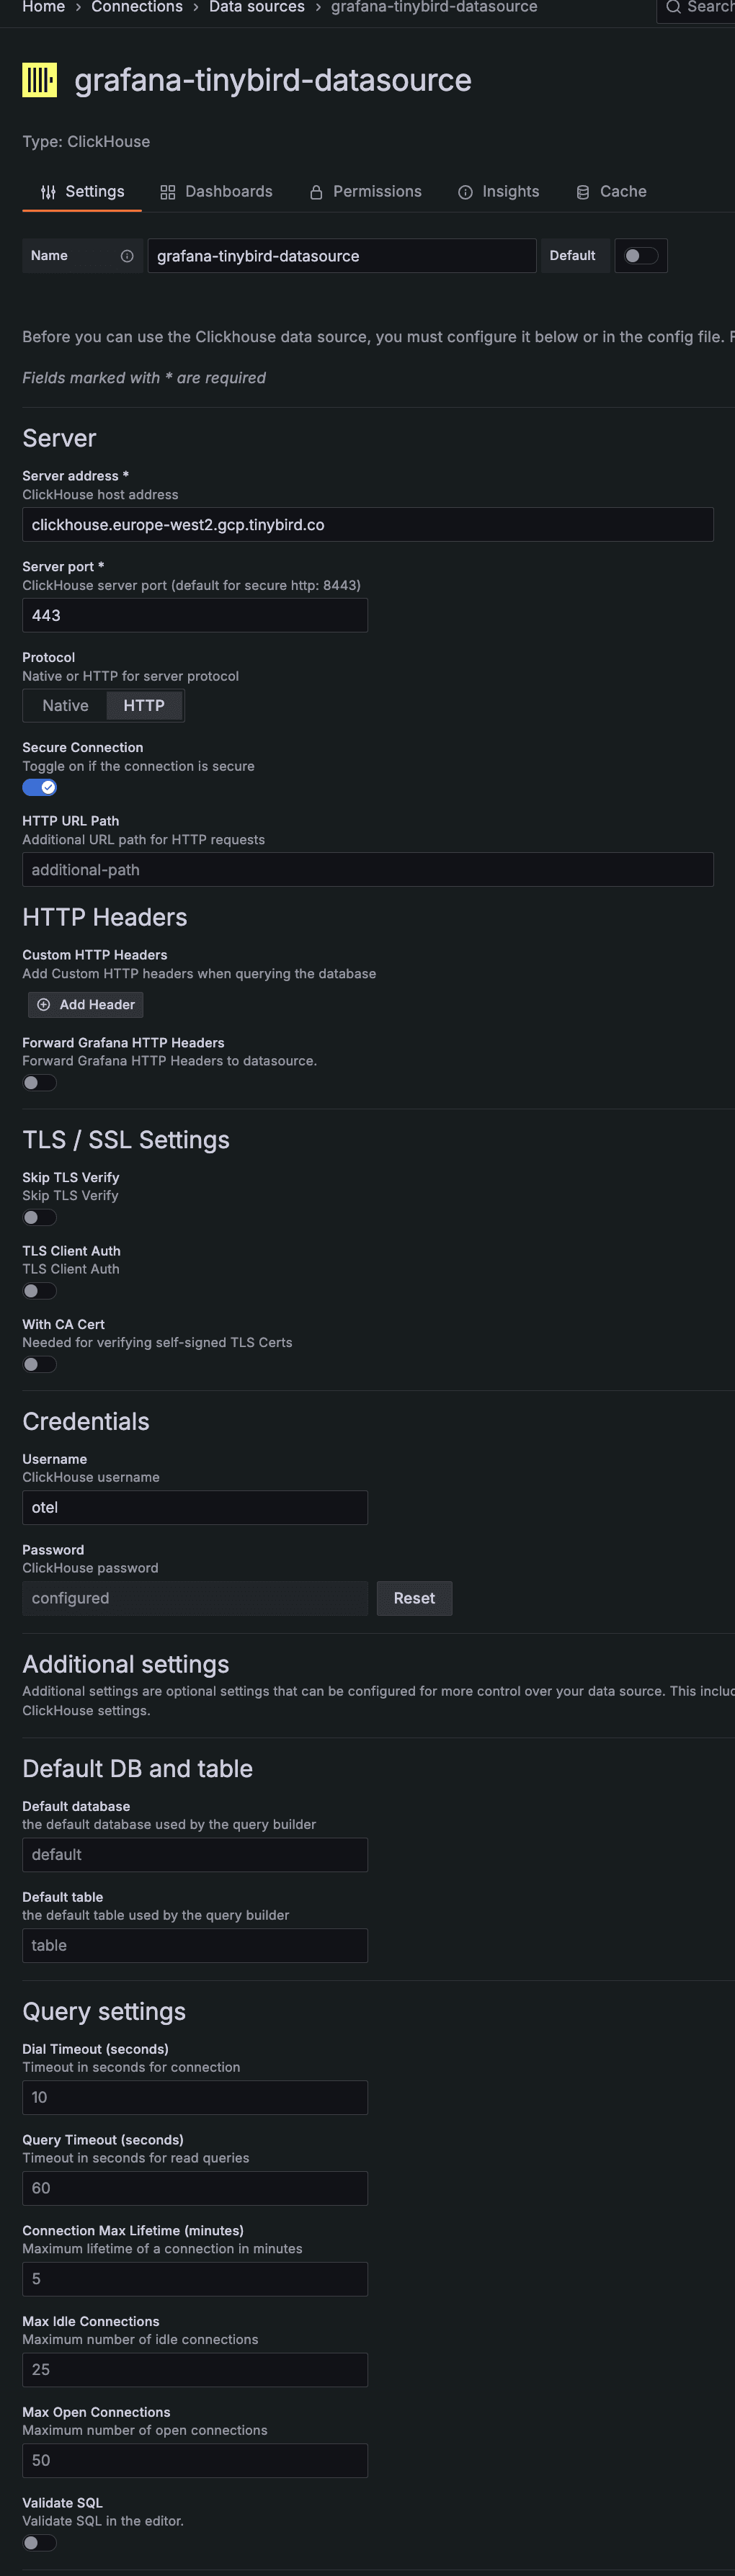Disable the Secure Connection toggle
735x2576 pixels.
tap(39, 787)
